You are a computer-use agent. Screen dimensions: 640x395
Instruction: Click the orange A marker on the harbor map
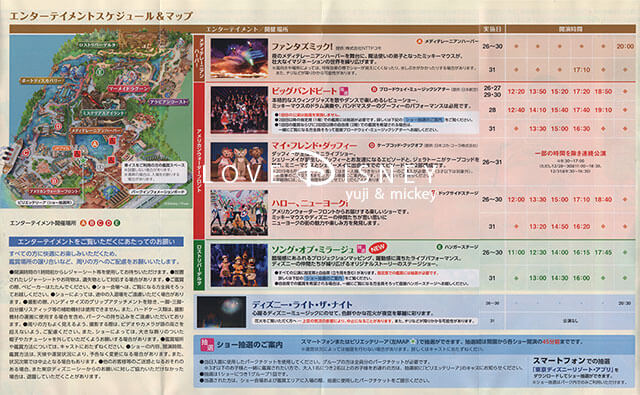point(95,144)
